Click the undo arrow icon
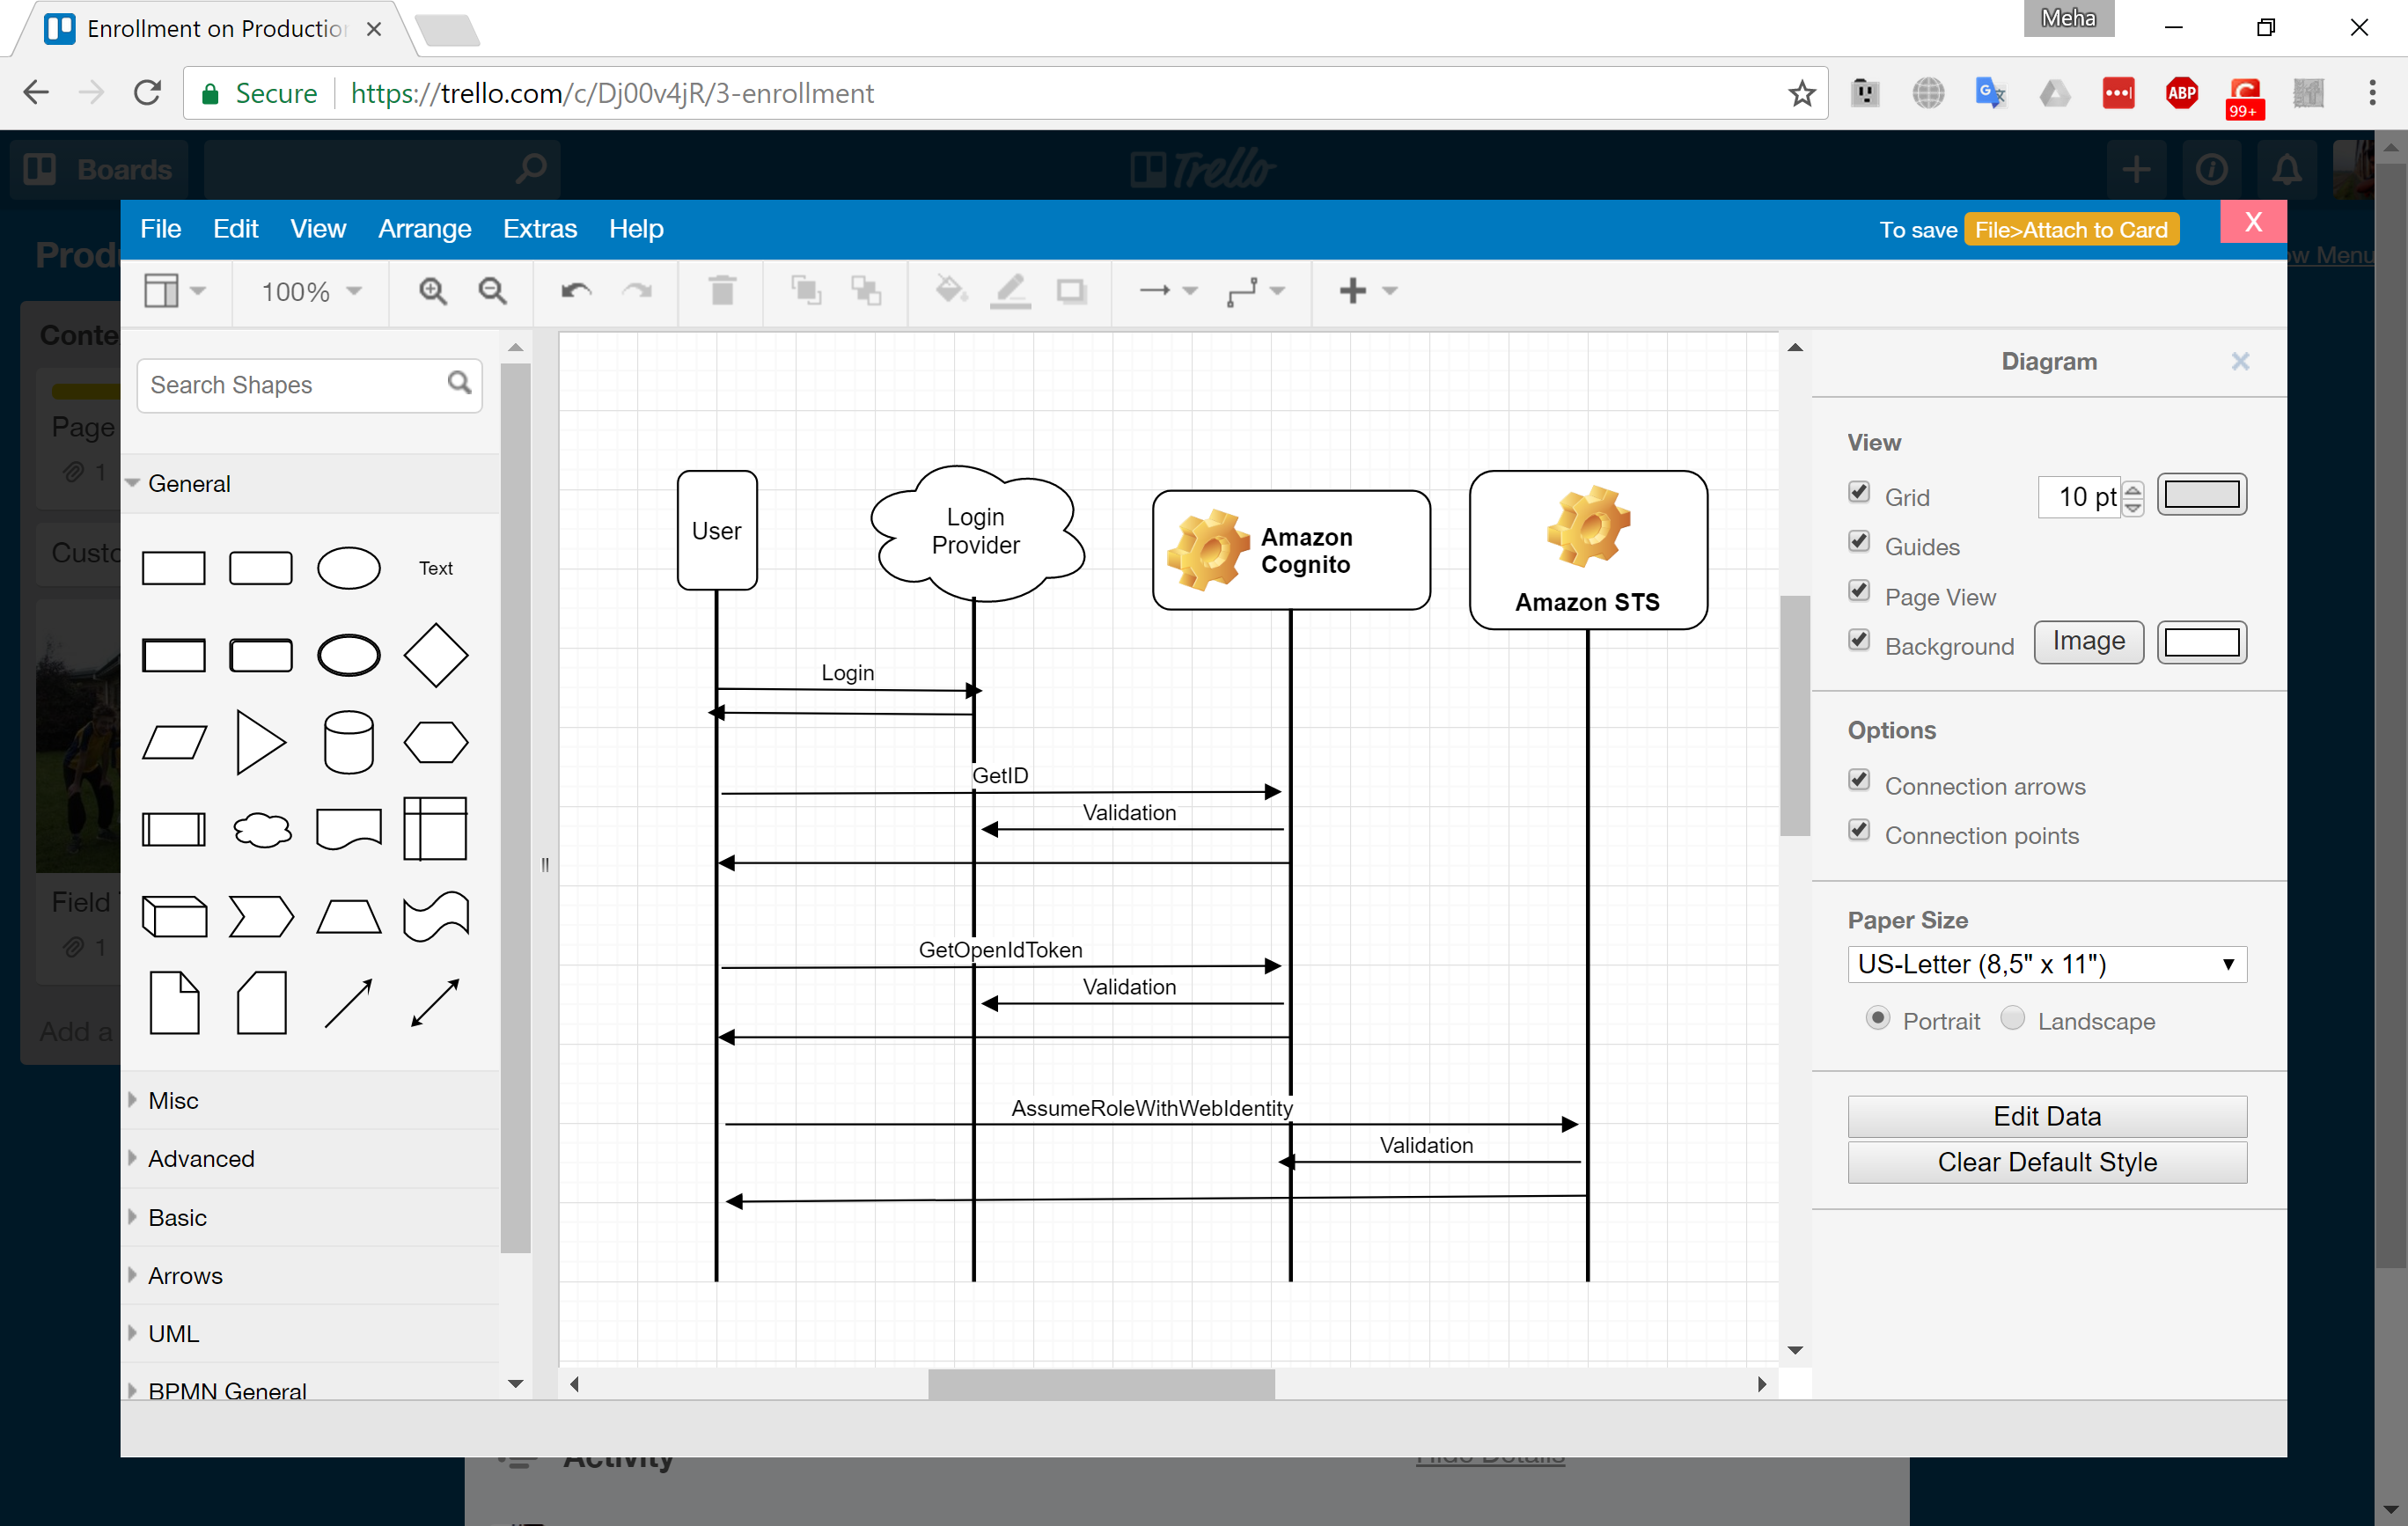This screenshot has width=2408, height=1526. (x=576, y=291)
